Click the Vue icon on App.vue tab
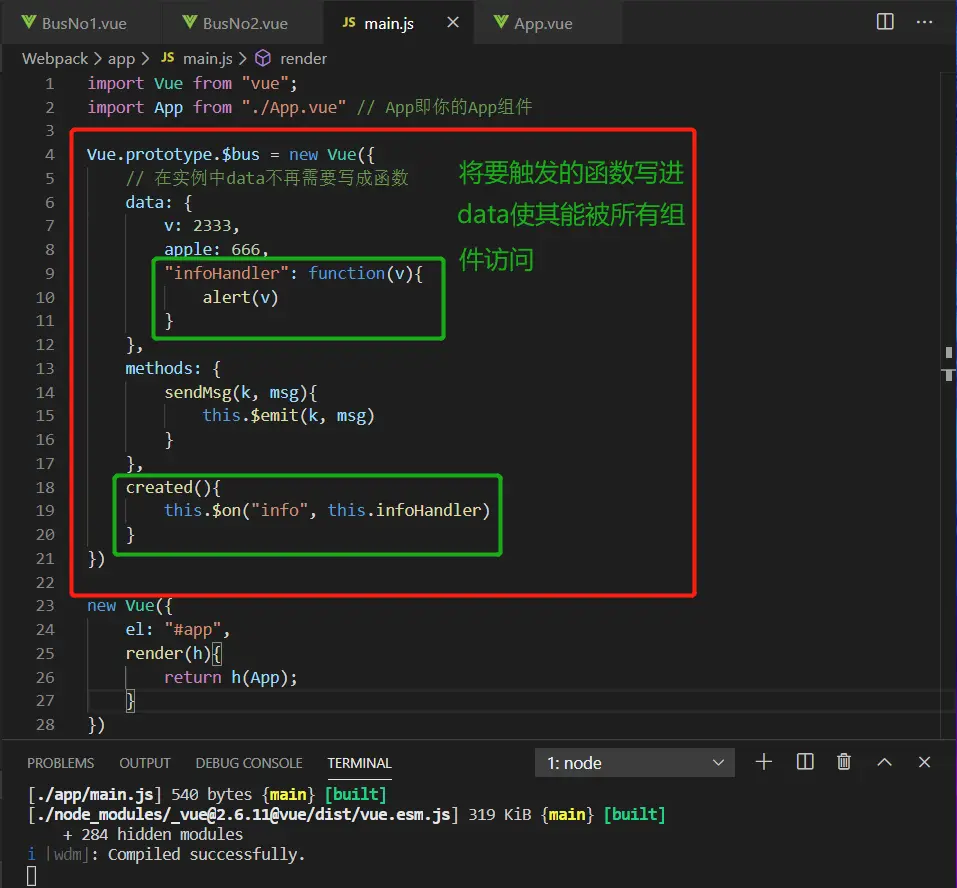 (501, 23)
